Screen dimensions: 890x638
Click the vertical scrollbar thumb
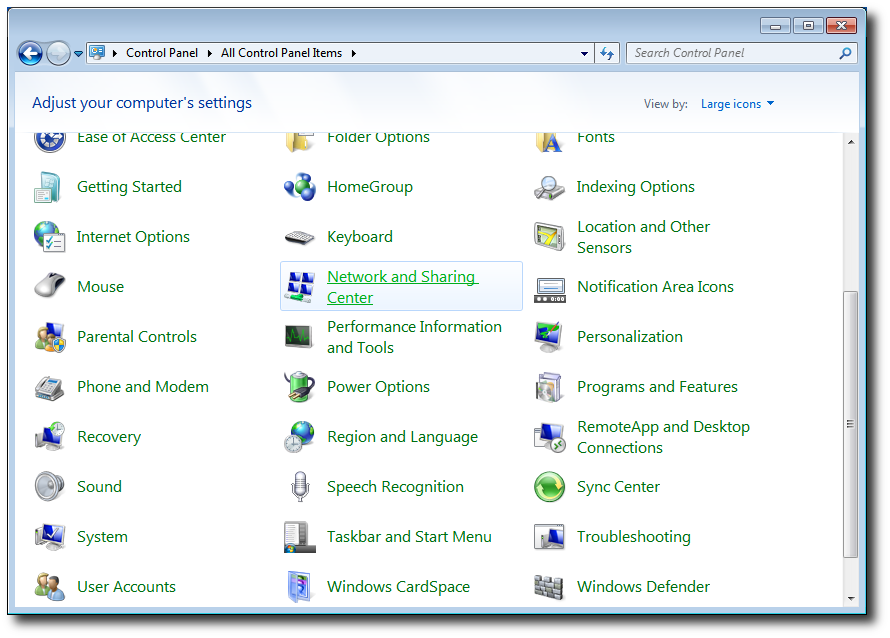[850, 425]
